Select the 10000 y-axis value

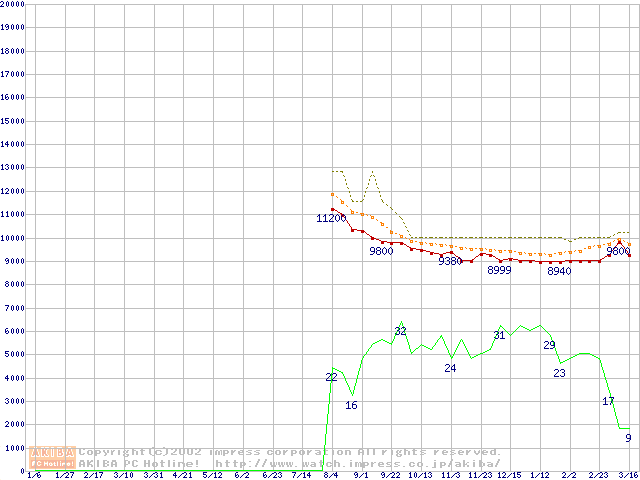[x=12, y=238]
